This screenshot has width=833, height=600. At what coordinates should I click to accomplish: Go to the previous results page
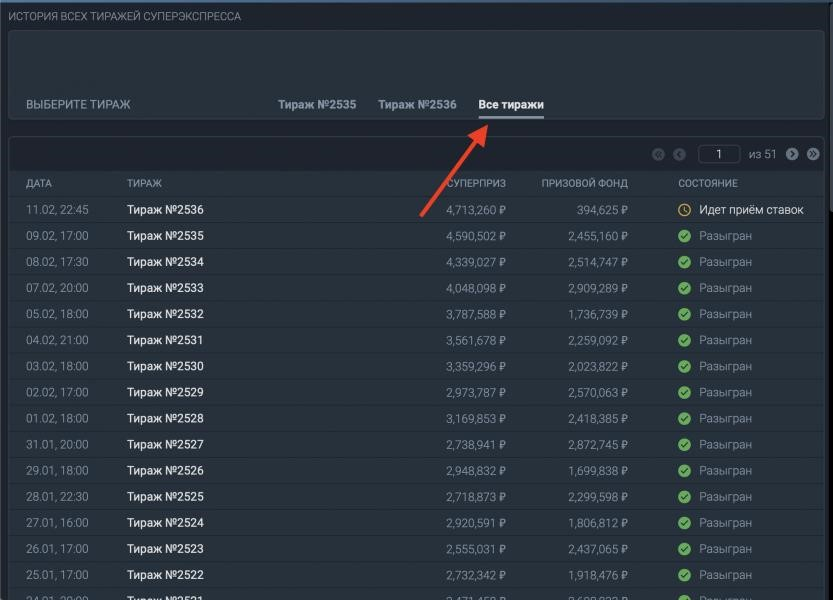tap(679, 155)
